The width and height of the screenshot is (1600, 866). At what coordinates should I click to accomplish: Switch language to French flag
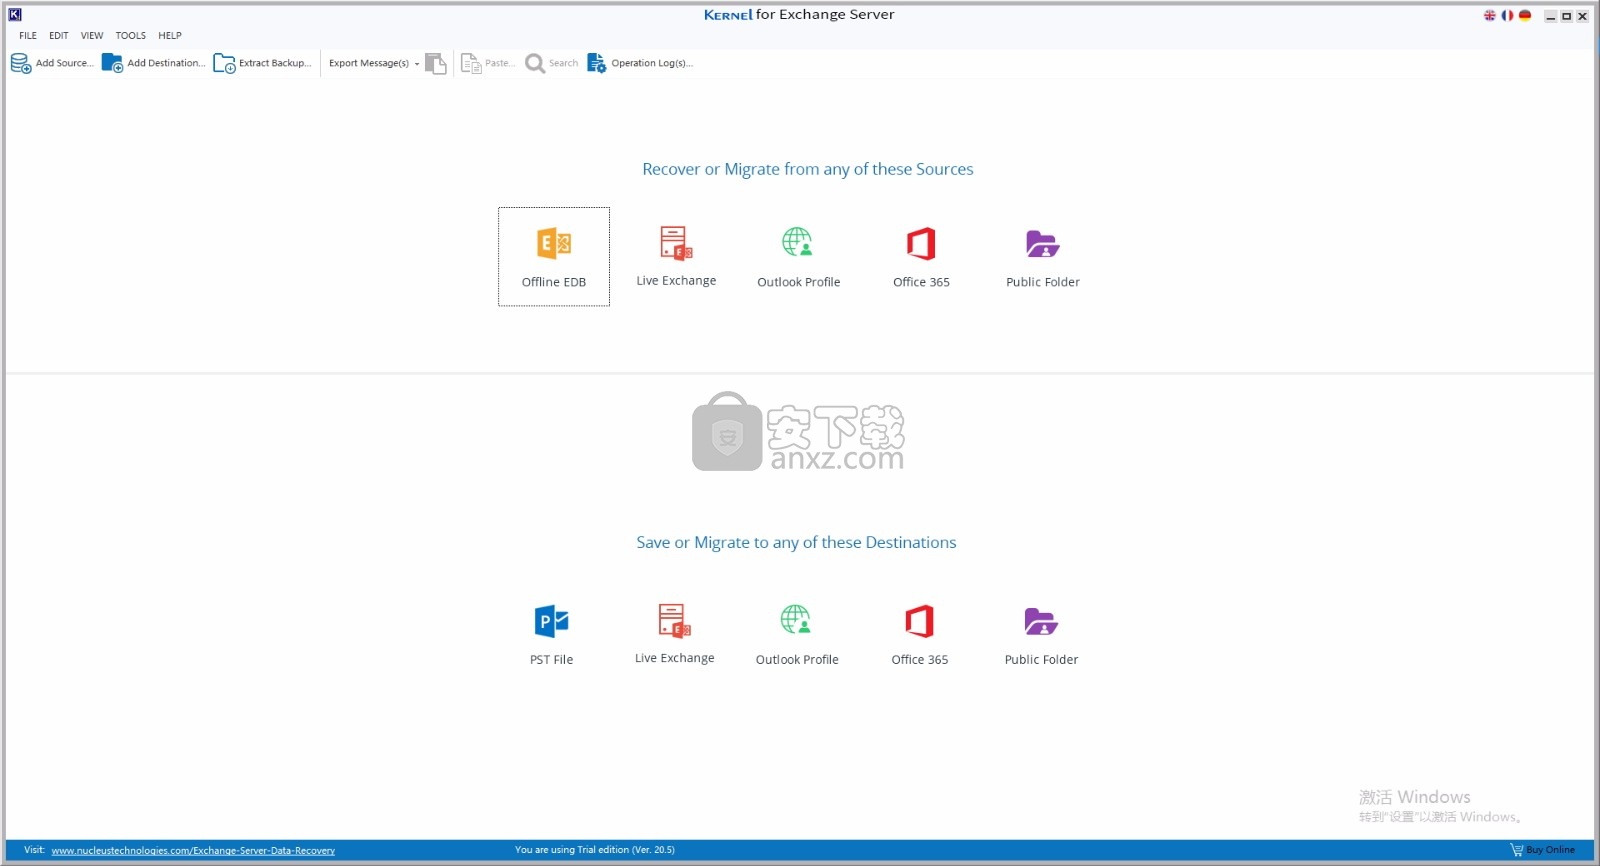click(x=1507, y=15)
